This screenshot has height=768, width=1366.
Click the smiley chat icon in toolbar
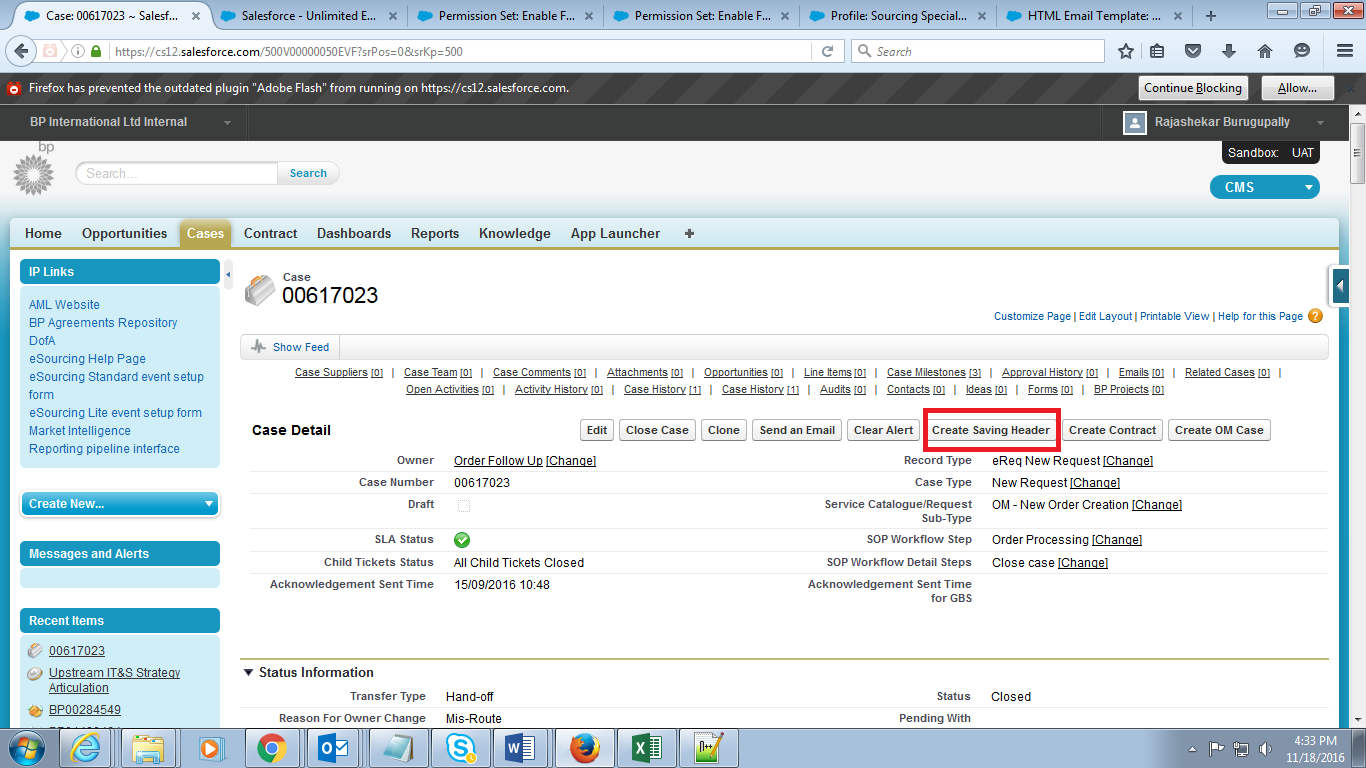click(1301, 51)
